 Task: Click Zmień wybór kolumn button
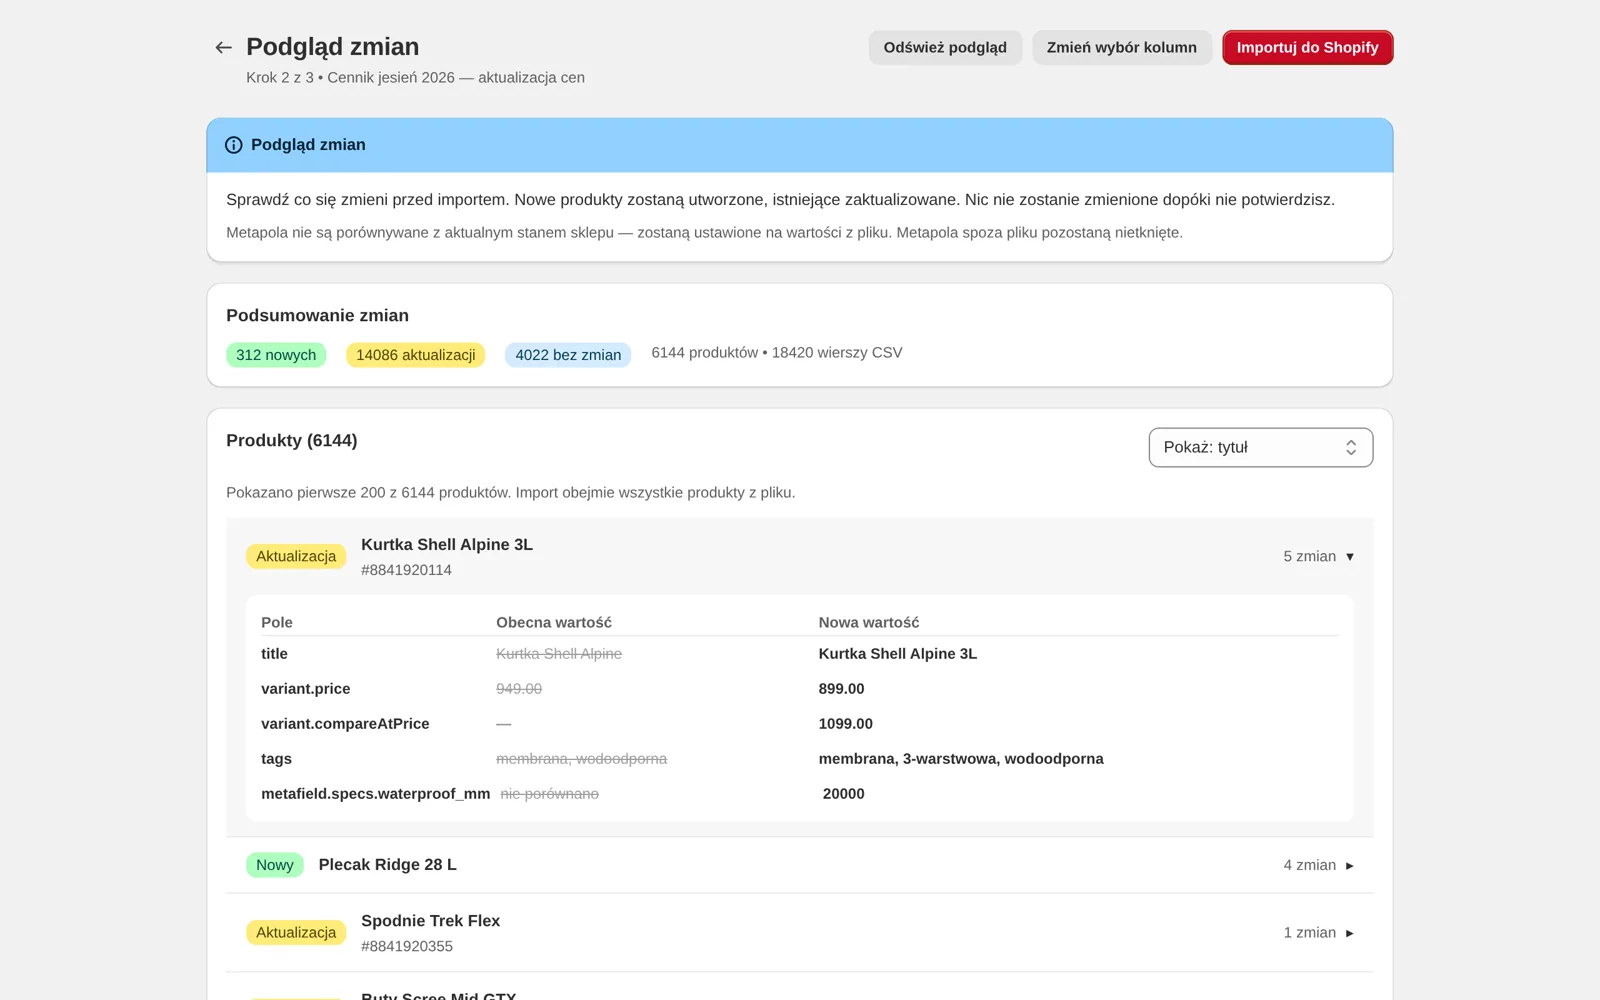coord(1121,47)
